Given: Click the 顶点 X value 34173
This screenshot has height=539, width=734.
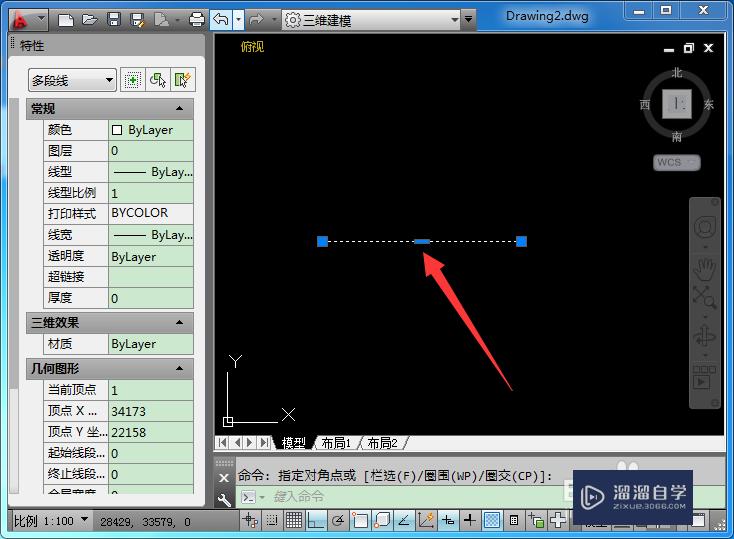Looking at the screenshot, I should (151, 411).
